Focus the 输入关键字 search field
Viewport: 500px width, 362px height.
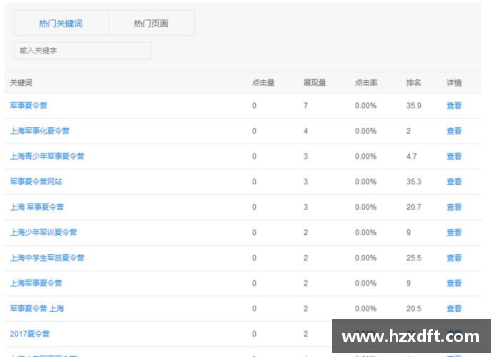pos(82,51)
